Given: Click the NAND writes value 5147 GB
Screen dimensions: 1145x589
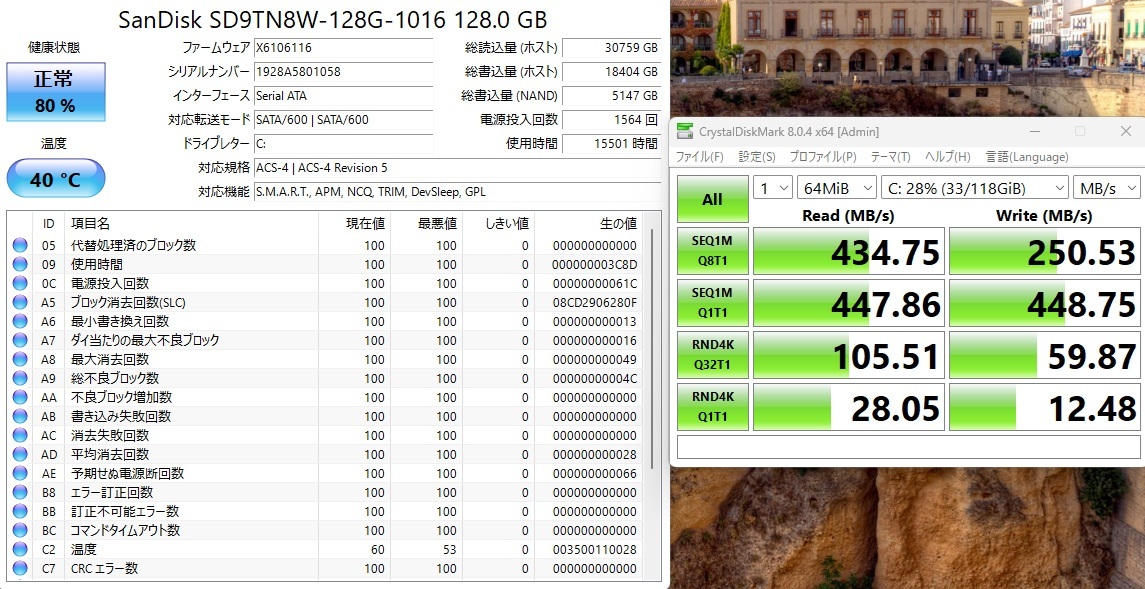Looking at the screenshot, I should [612, 96].
